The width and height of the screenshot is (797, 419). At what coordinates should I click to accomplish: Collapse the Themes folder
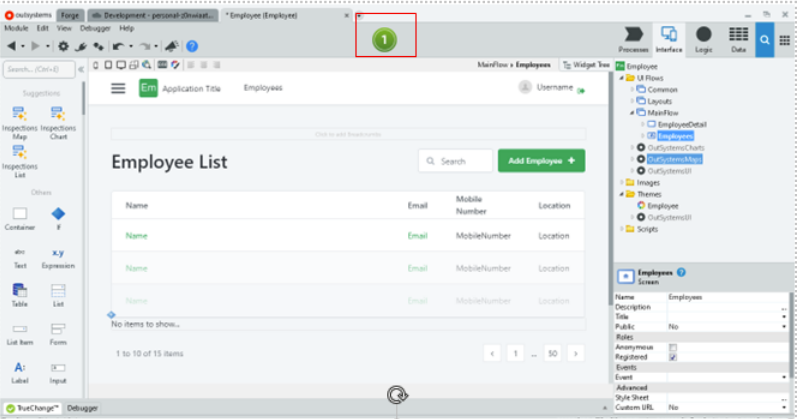tap(622, 194)
